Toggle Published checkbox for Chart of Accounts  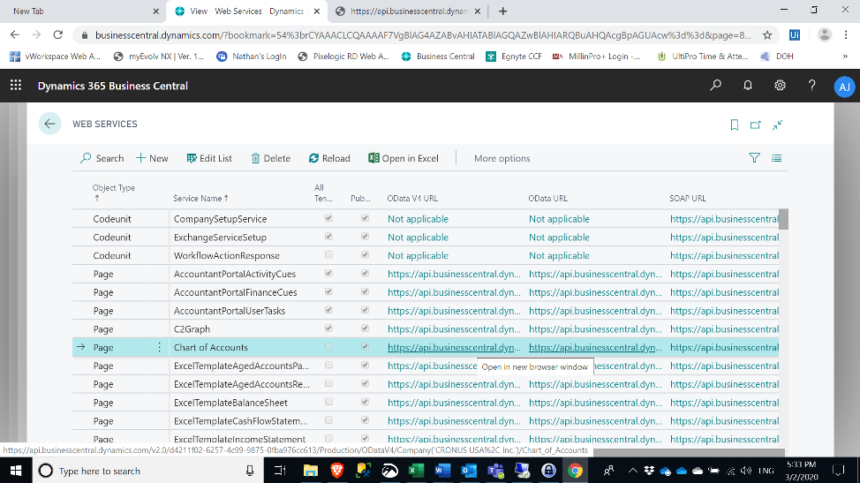pos(365,347)
